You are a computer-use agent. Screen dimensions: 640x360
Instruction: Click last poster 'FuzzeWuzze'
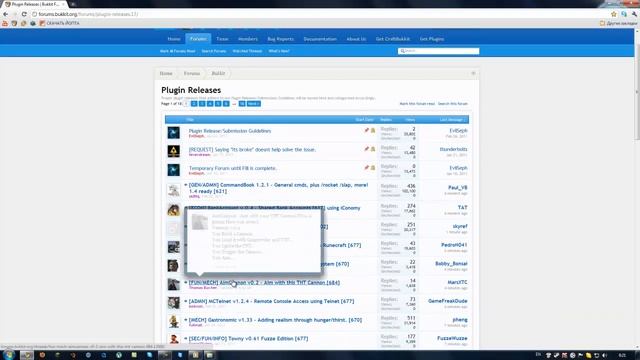pyautogui.click(x=452, y=338)
